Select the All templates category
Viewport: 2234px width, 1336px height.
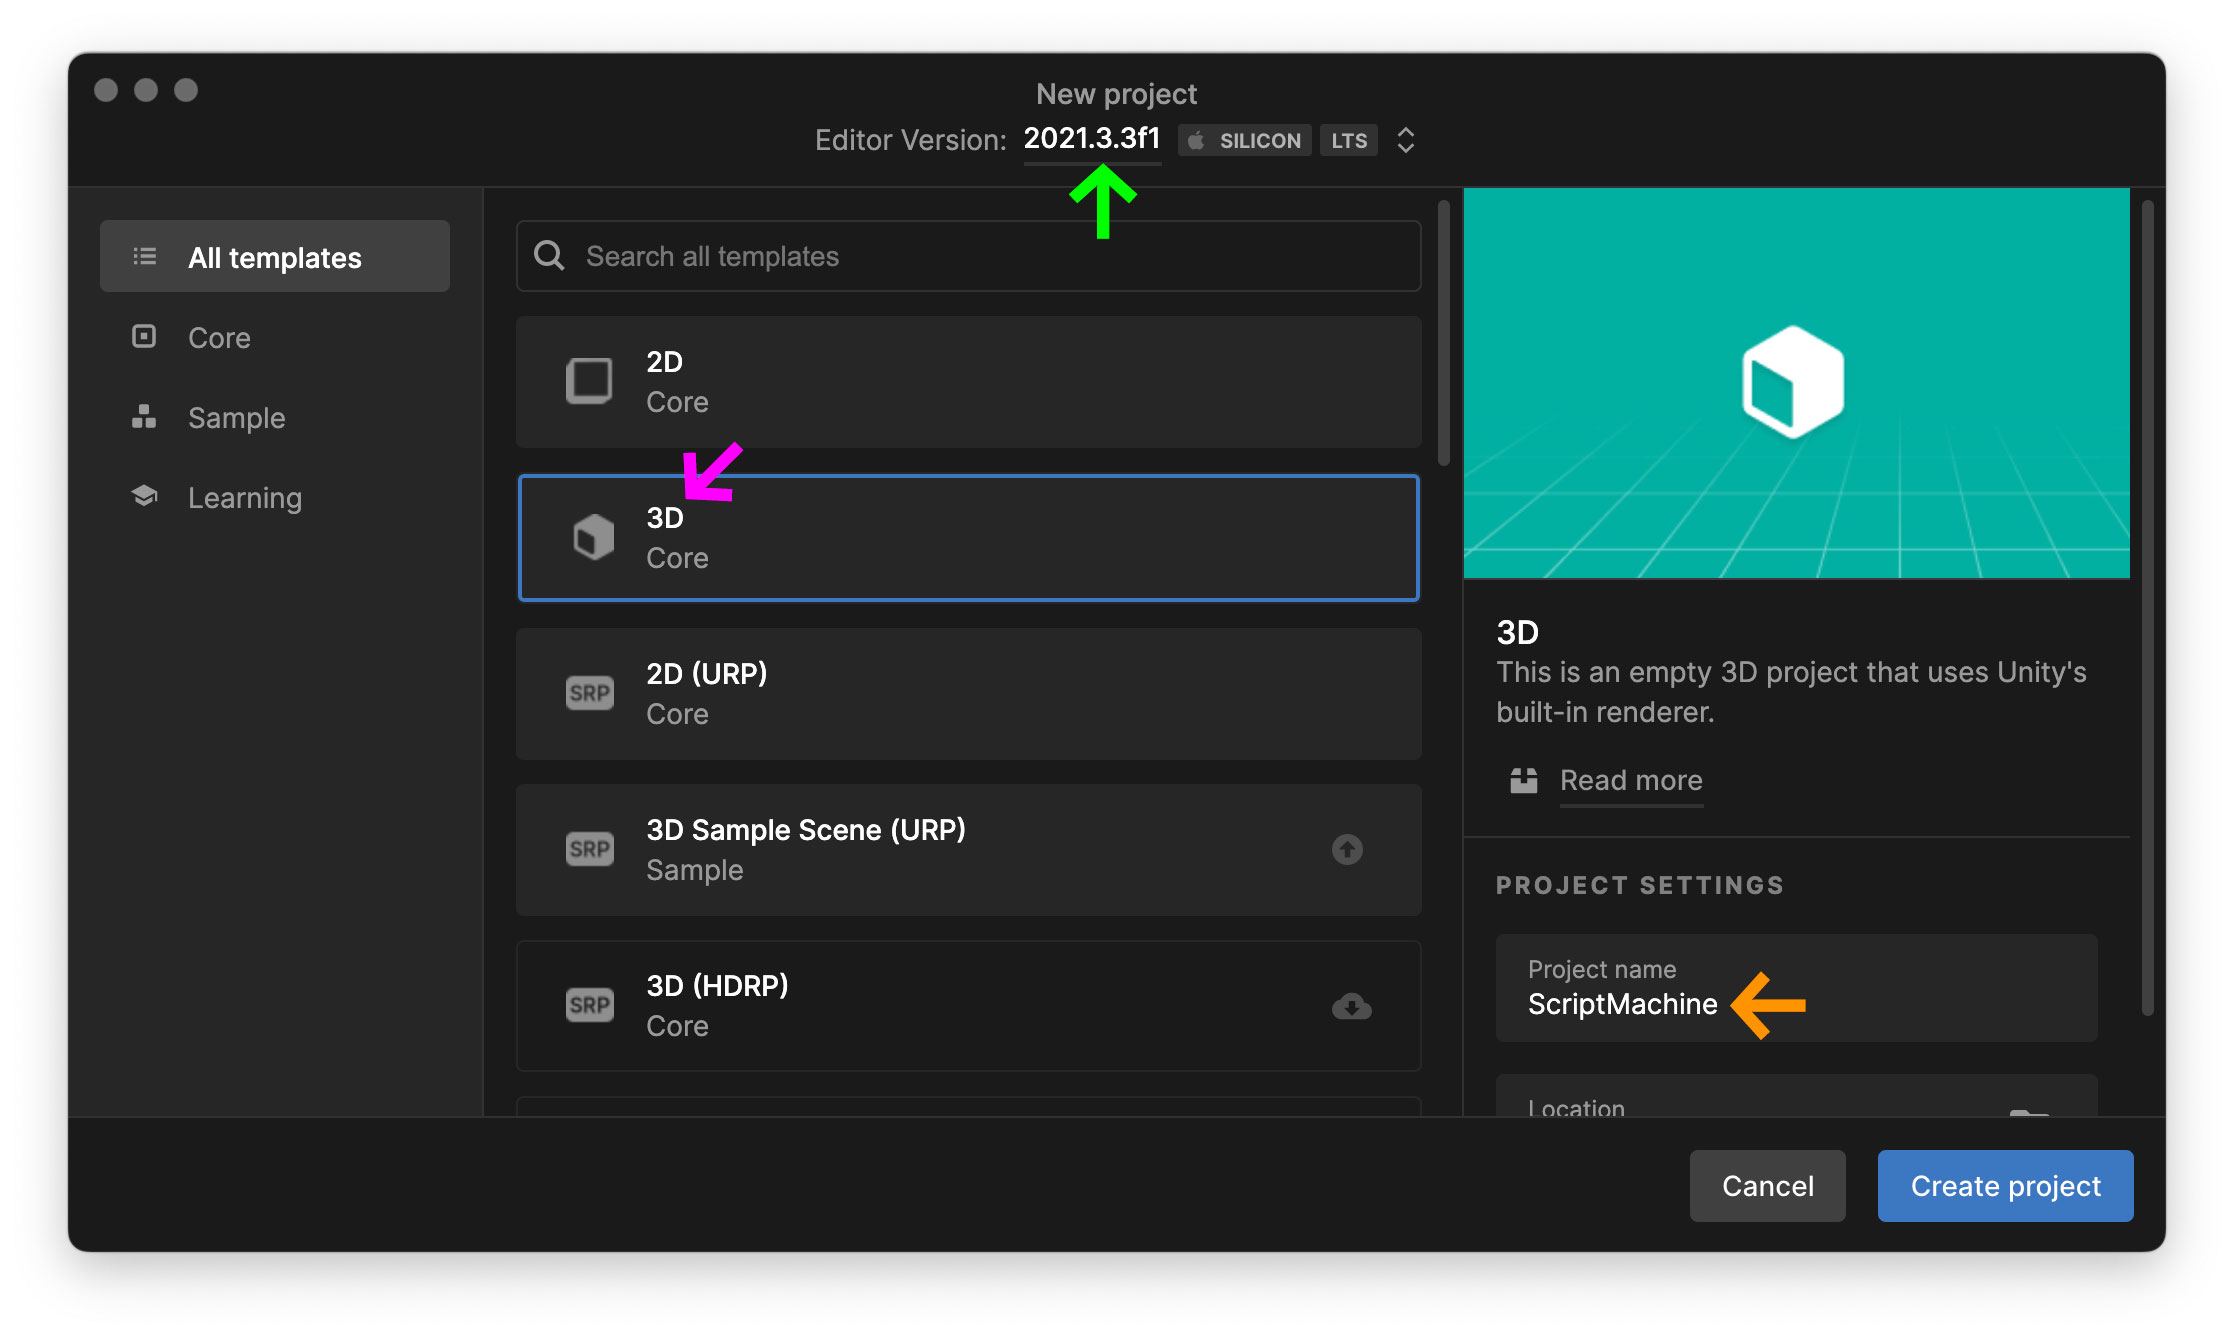[x=275, y=257]
